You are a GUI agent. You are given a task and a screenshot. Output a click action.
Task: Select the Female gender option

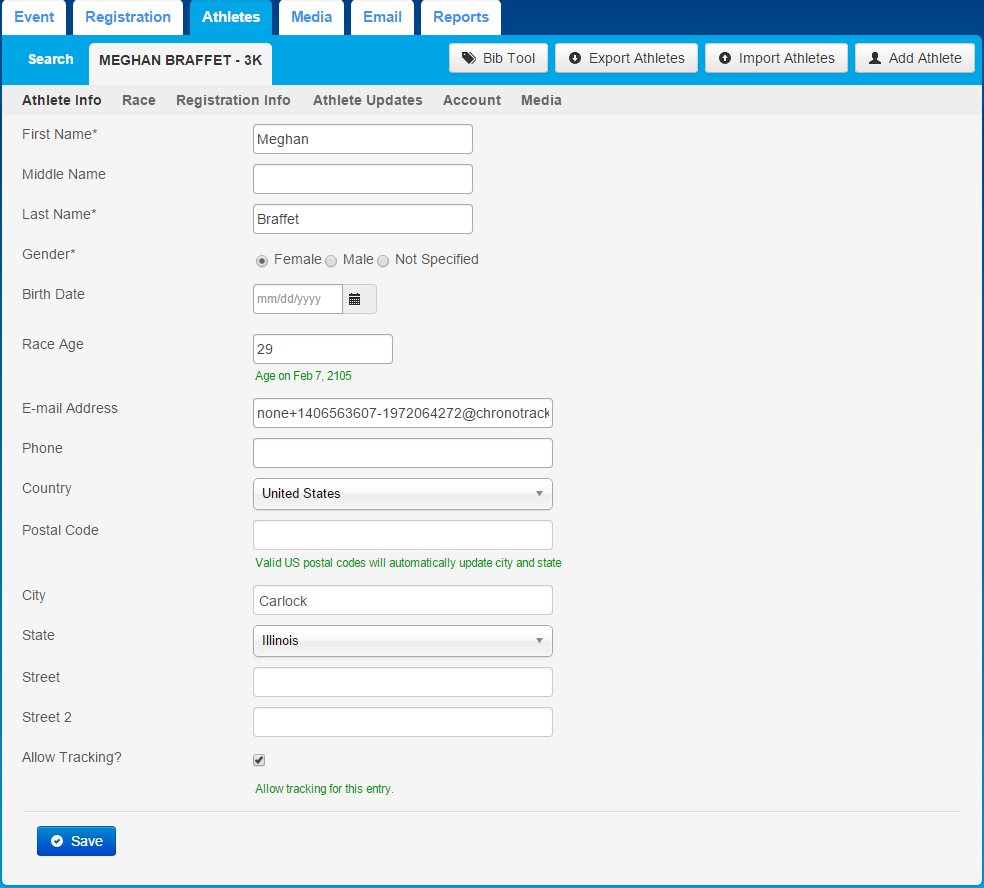(262, 260)
